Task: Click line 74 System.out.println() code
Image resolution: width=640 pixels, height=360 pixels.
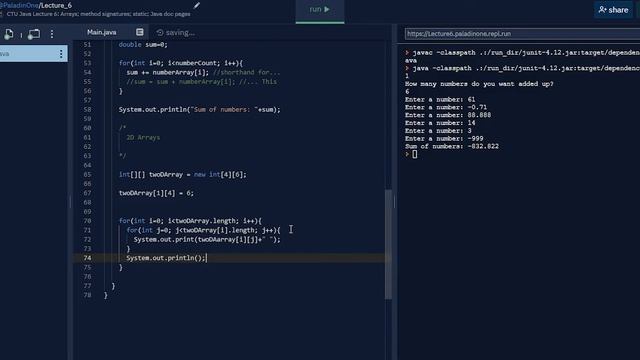Action: click(166, 258)
